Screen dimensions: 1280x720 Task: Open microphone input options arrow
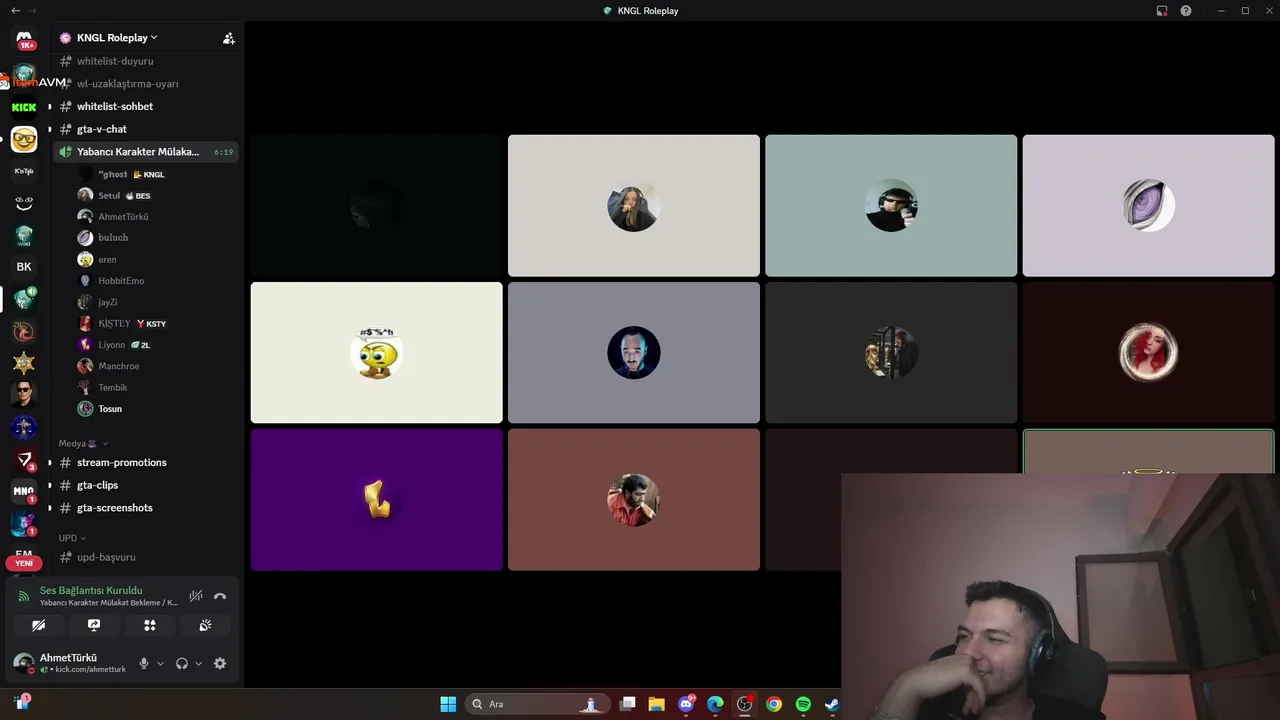pos(160,663)
